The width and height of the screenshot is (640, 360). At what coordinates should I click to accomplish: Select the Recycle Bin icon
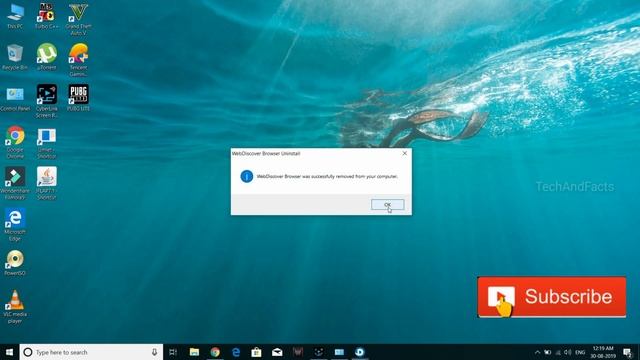click(15, 57)
